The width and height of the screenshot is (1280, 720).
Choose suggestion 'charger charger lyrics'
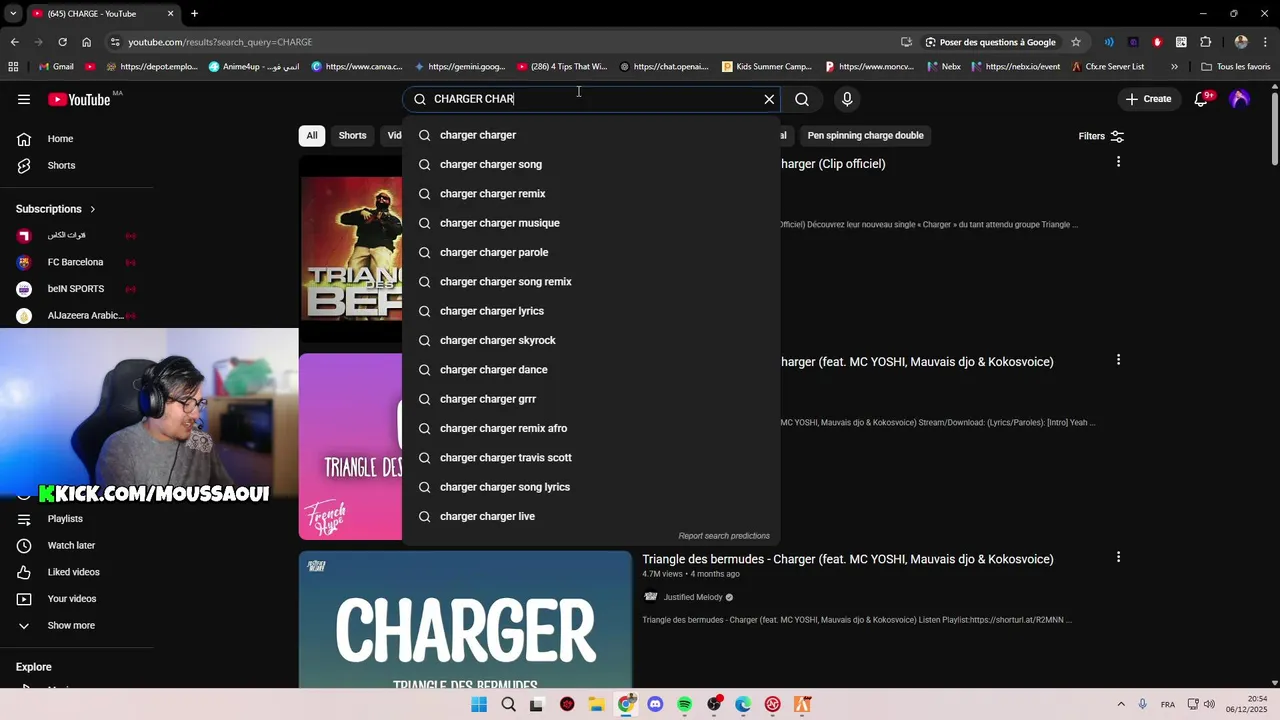click(591, 311)
